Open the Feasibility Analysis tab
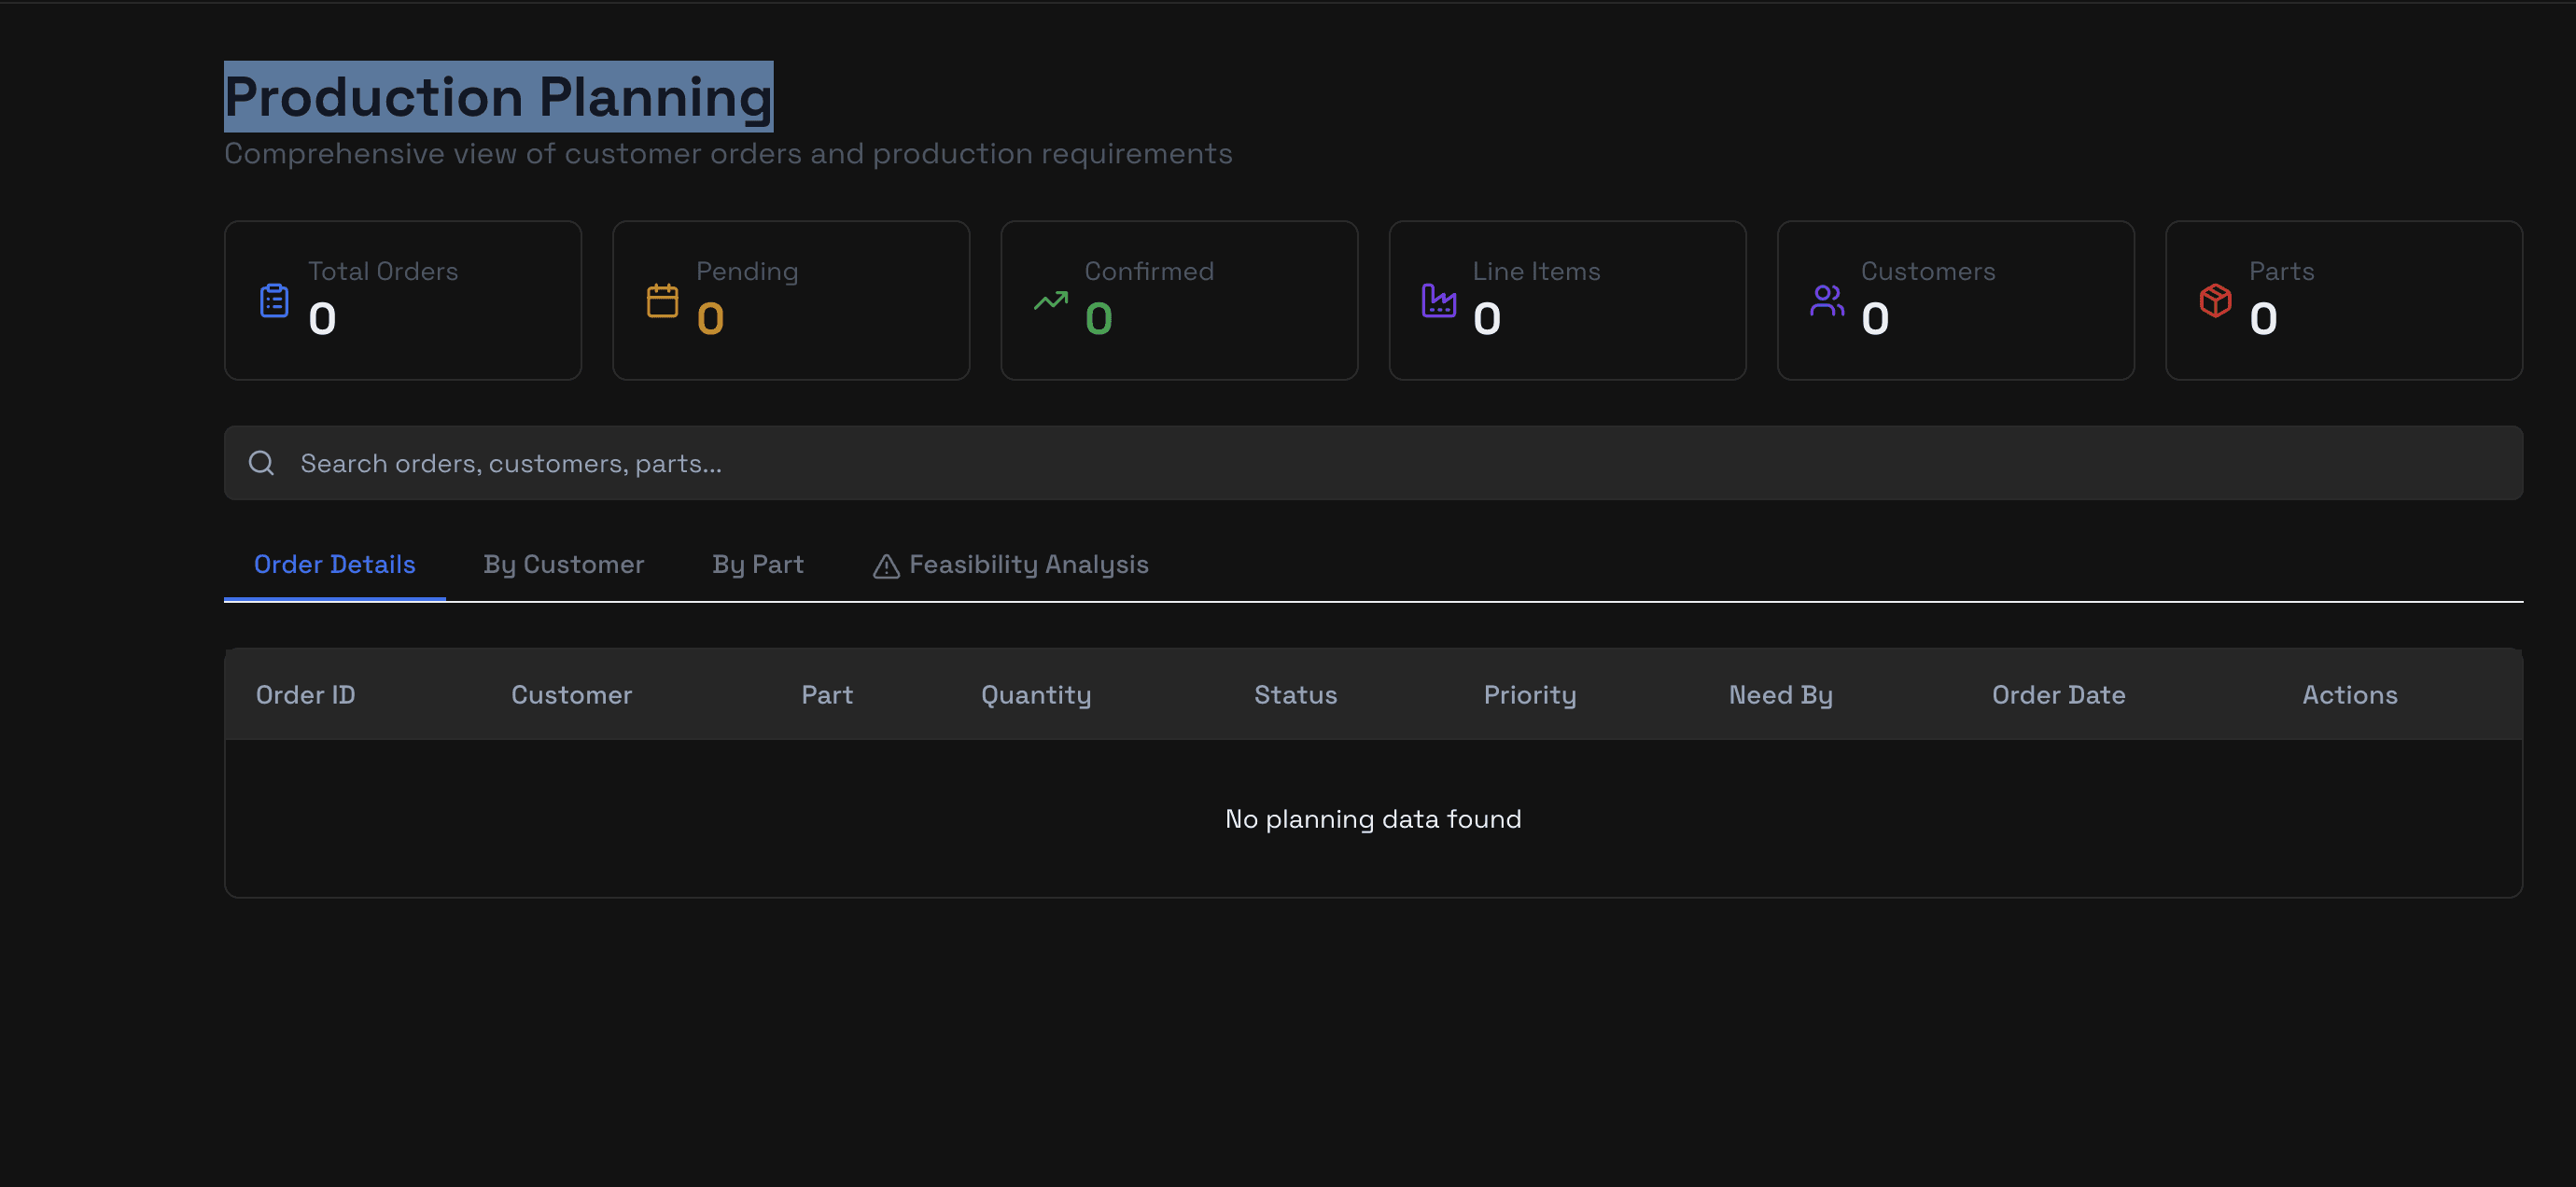Screen dimensions: 2576x1187 (x=1027, y=565)
